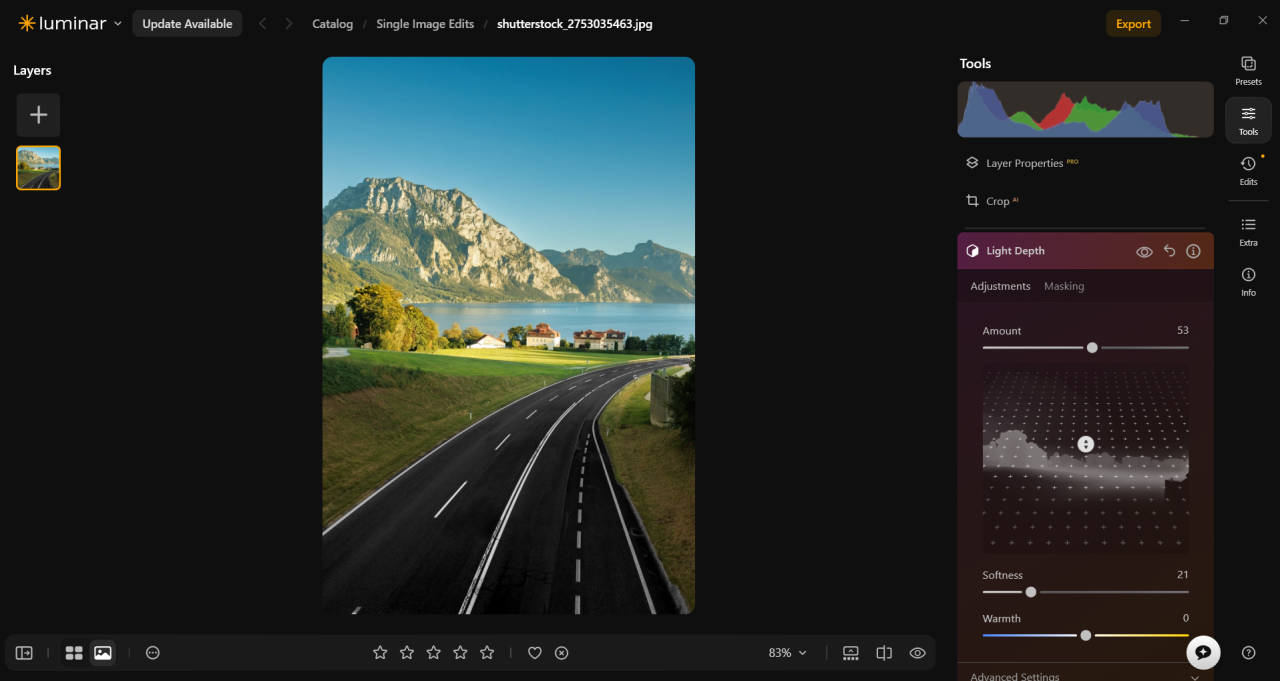
Task: Add a new layer with the plus button
Action: 38,115
